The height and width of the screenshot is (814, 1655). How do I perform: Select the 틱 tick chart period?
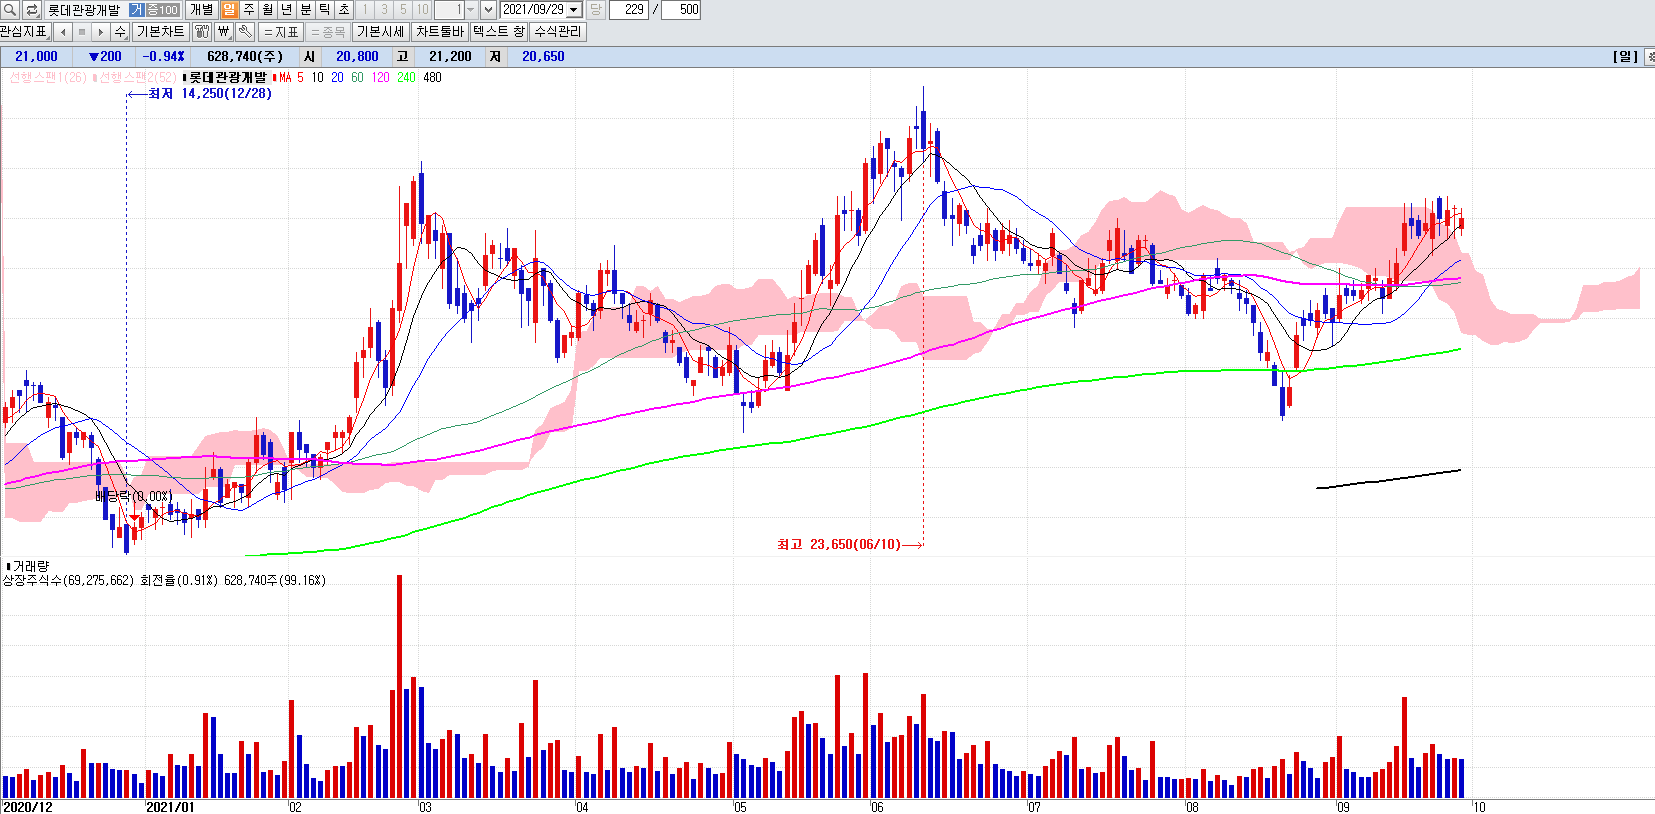(325, 10)
